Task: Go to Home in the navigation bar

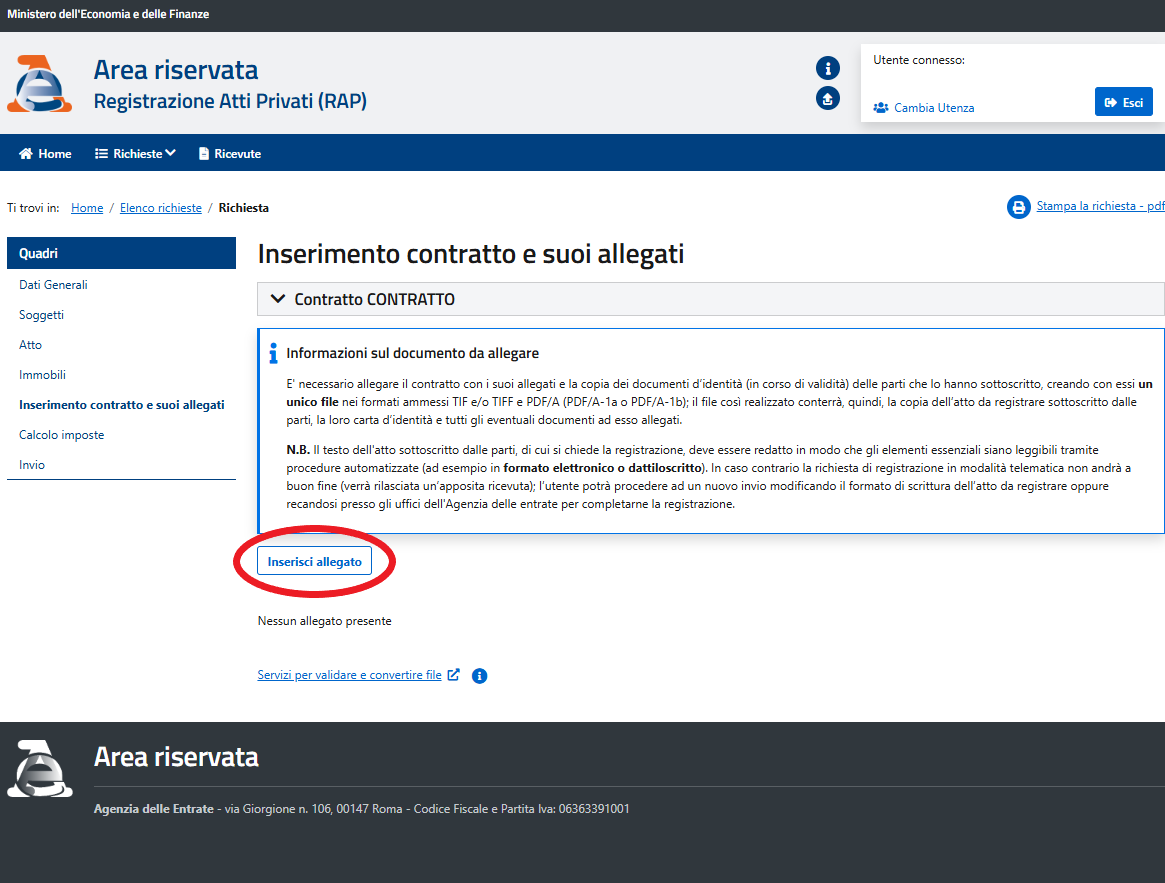Action: [x=45, y=154]
